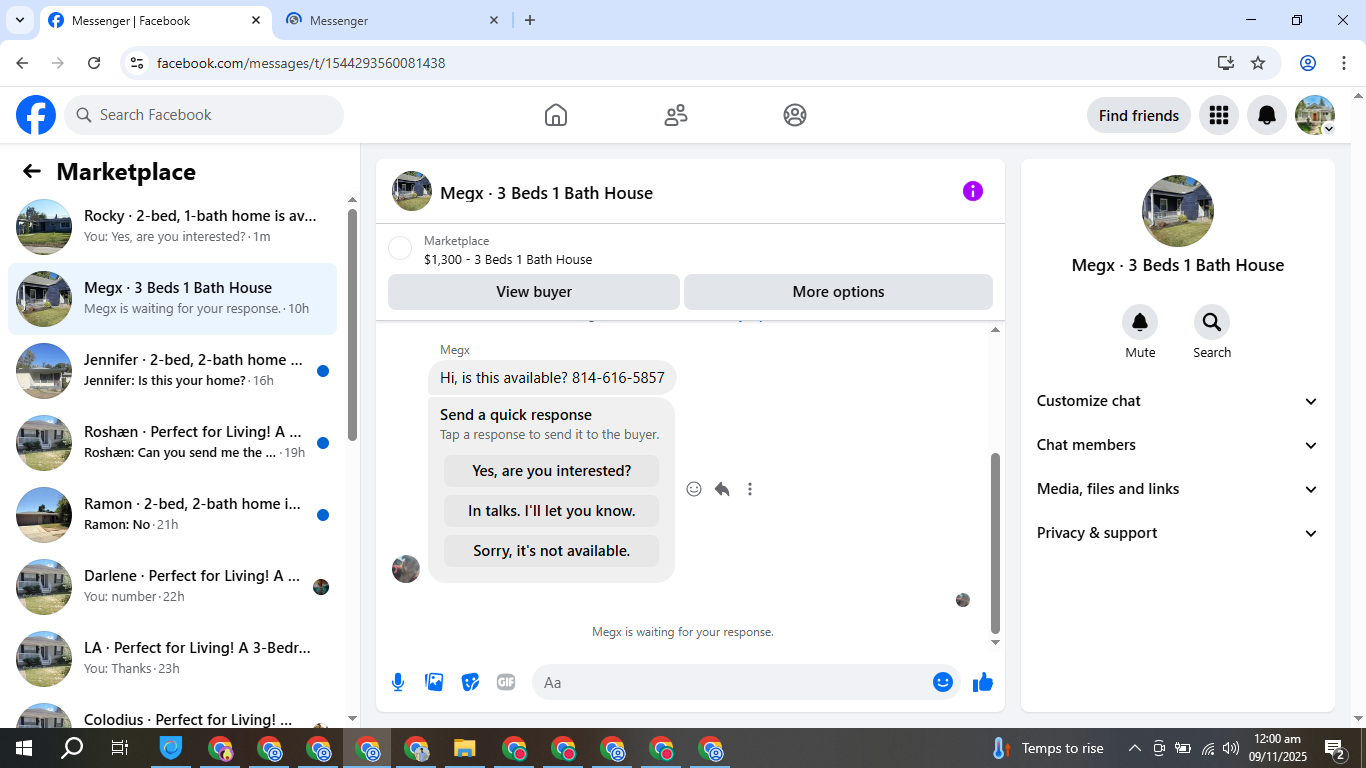Open Task View on taskbar
Screen dimensions: 1366x768
pyautogui.click(x=119, y=748)
